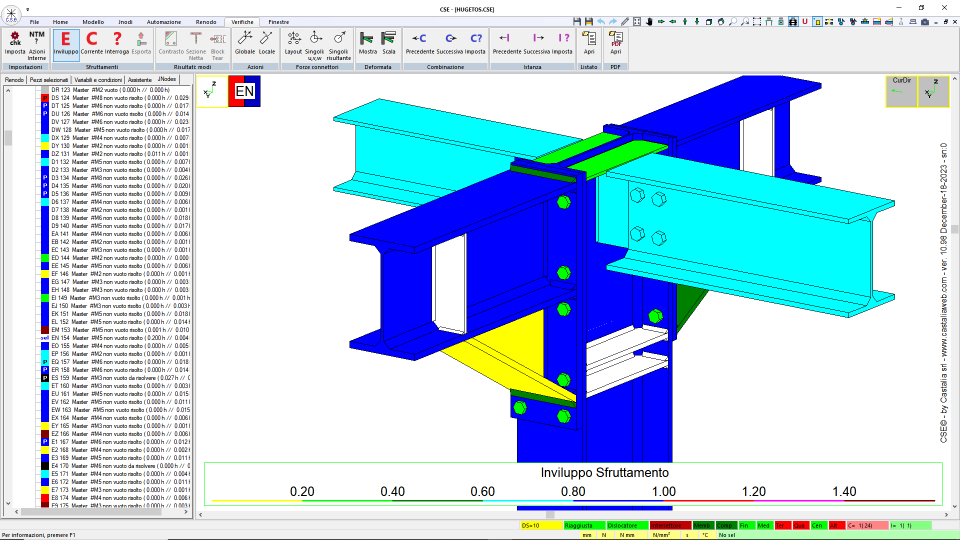Click the Memb status indicator
Image resolution: width=960 pixels, height=540 pixels.
[x=702, y=525]
